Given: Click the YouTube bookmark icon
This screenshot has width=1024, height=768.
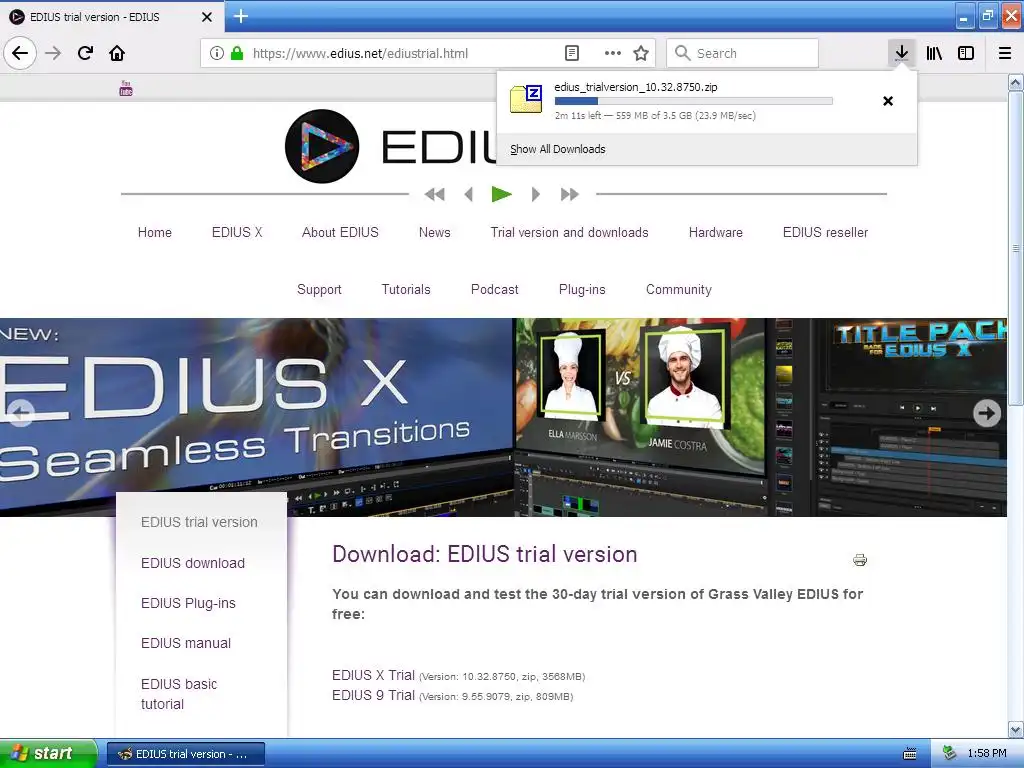Looking at the screenshot, I should 126,88.
